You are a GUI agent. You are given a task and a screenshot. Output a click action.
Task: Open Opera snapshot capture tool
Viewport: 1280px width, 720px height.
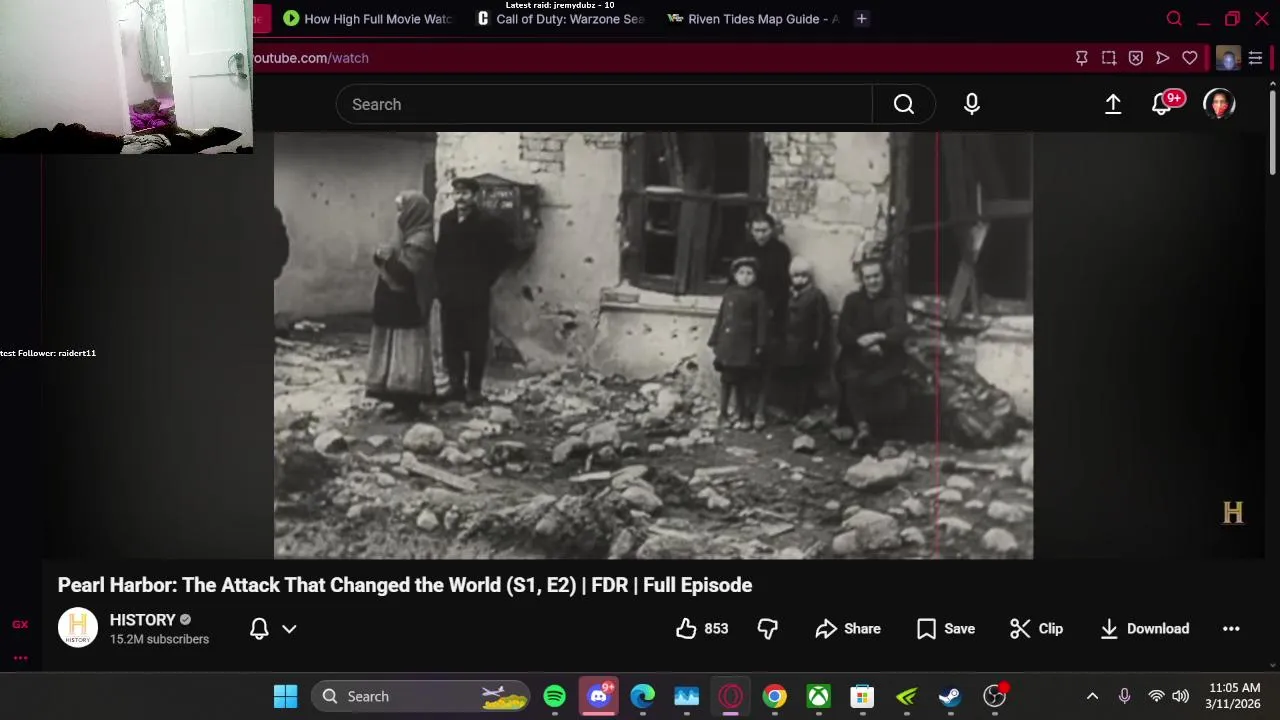coord(1109,58)
